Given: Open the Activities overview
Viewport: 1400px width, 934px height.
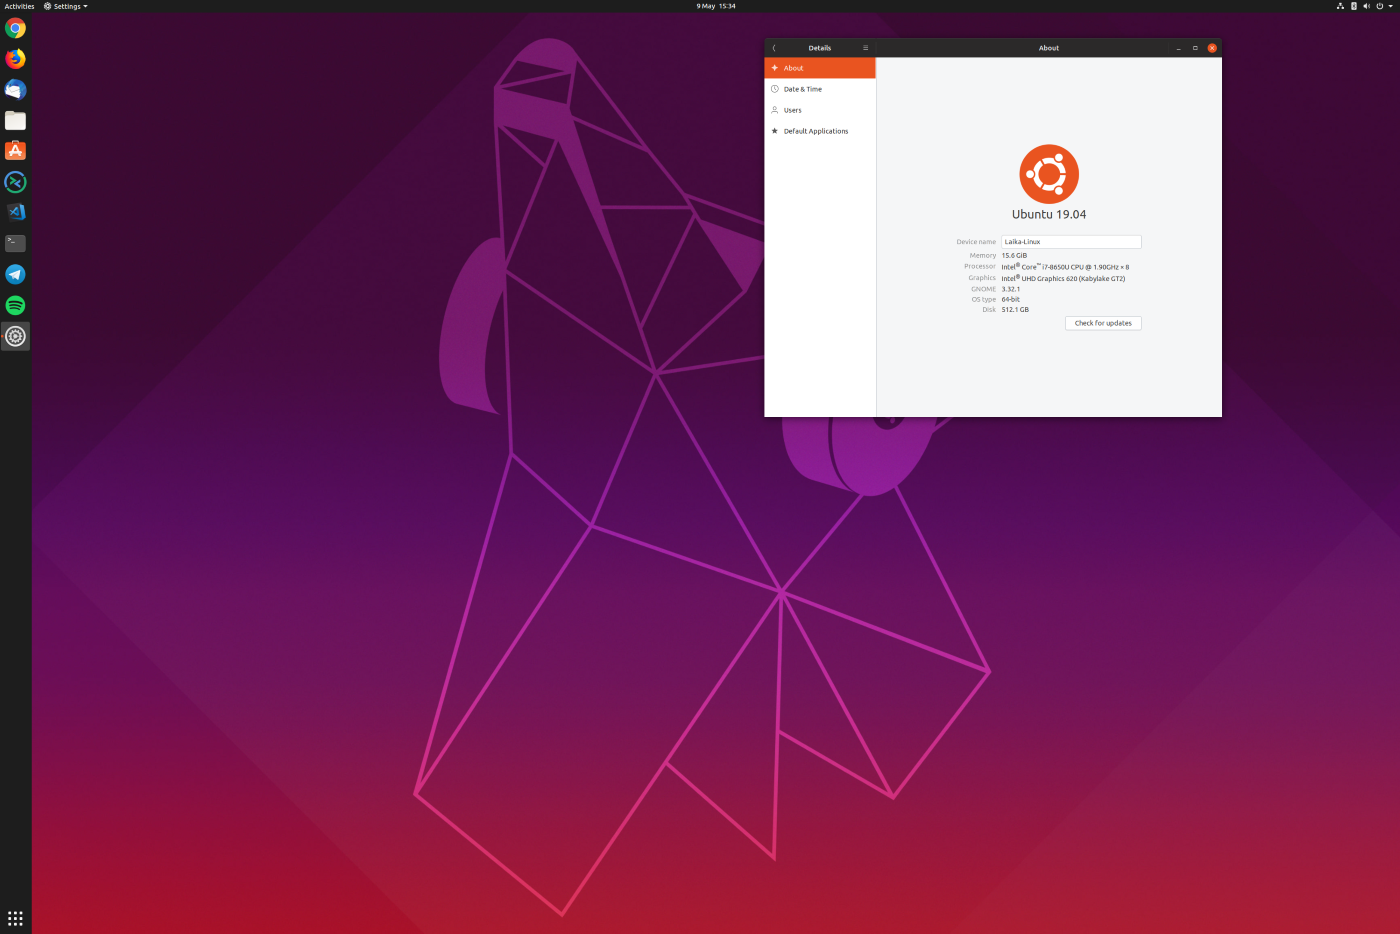Looking at the screenshot, I should click(19, 6).
